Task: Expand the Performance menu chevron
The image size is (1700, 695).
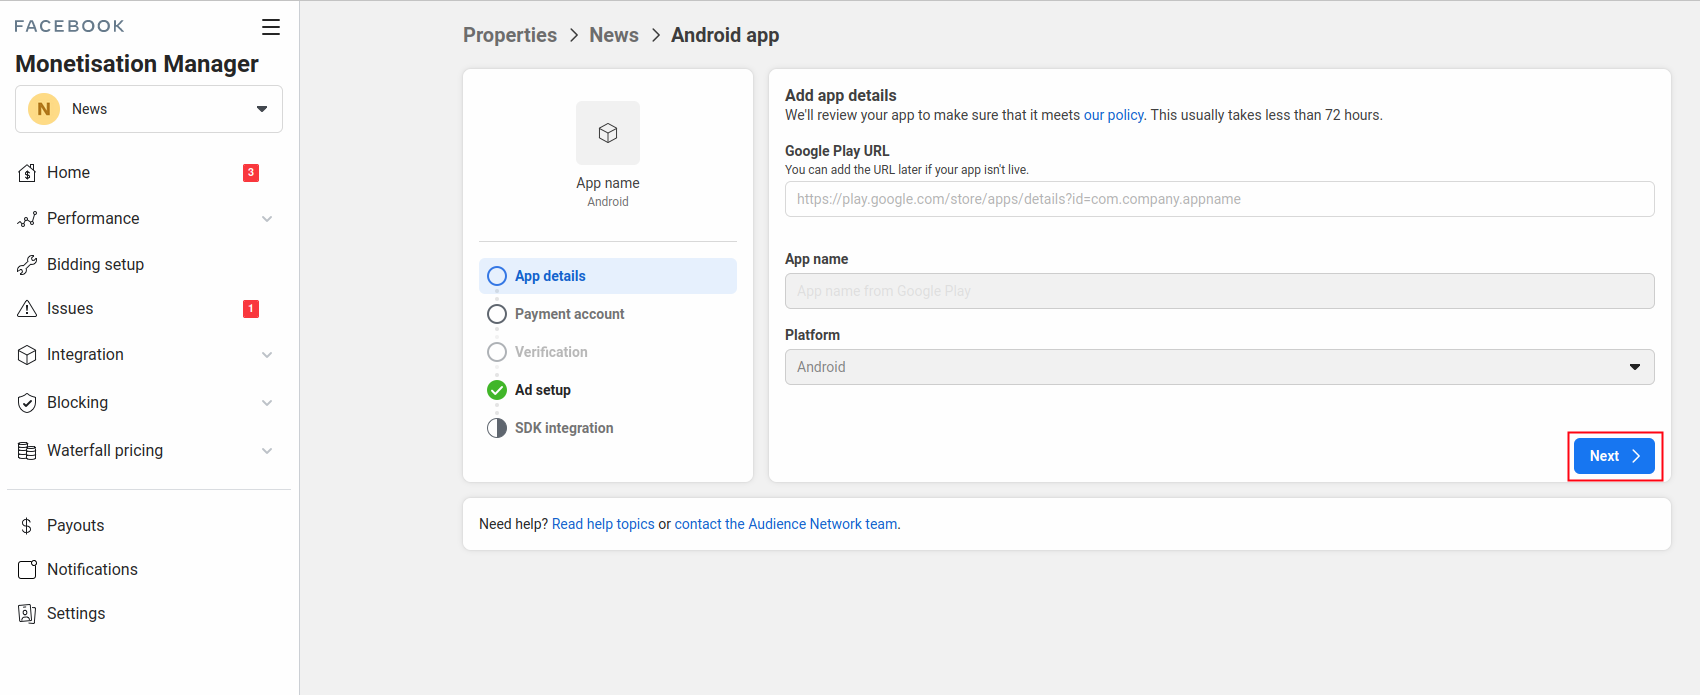Action: pos(267,219)
